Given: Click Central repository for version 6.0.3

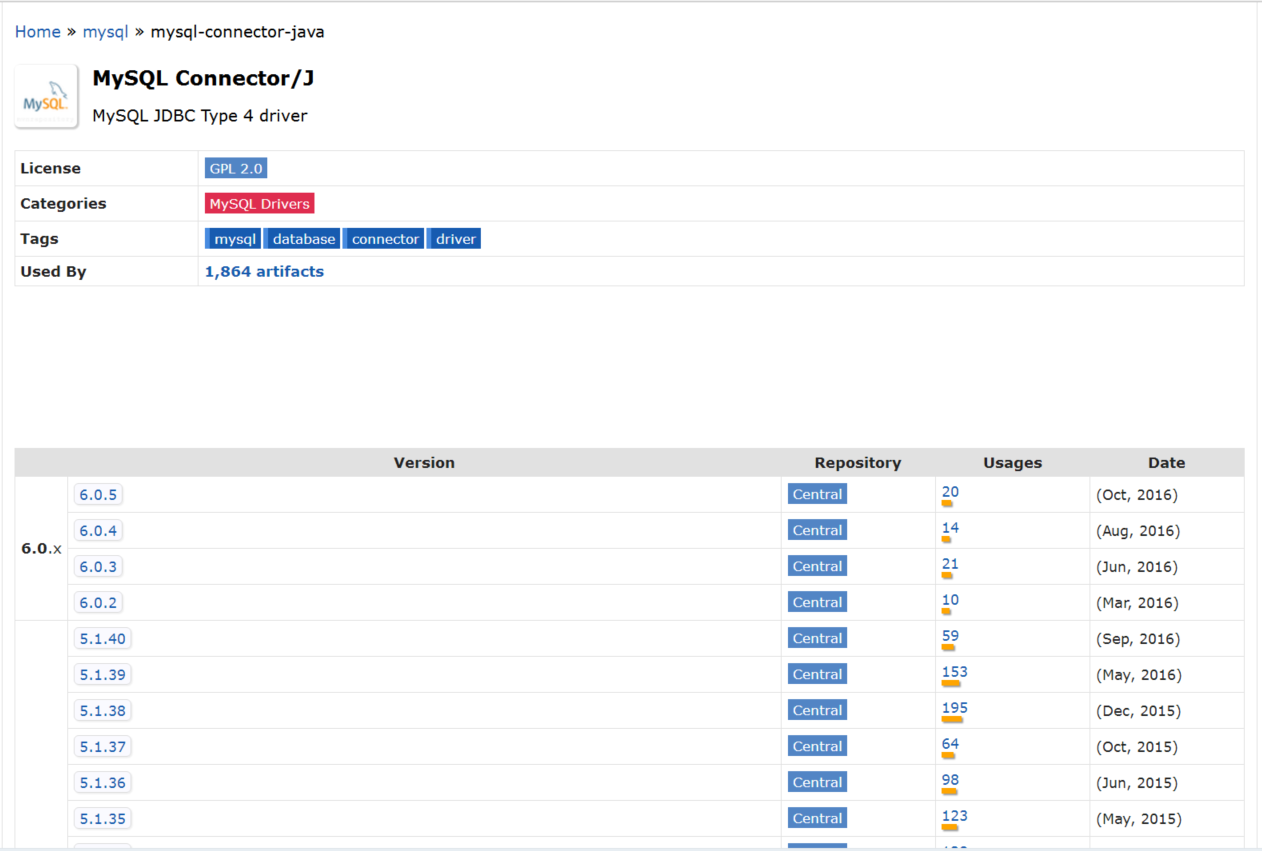Looking at the screenshot, I should (x=817, y=567).
